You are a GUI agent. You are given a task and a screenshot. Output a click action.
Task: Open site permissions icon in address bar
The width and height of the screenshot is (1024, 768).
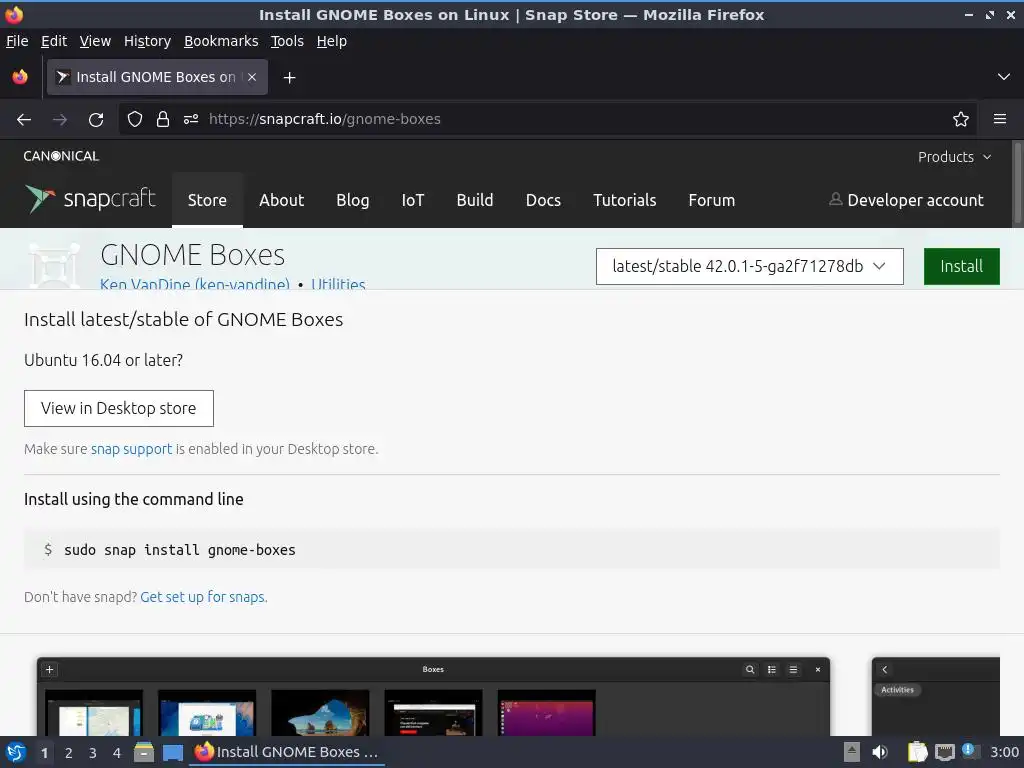coord(191,119)
